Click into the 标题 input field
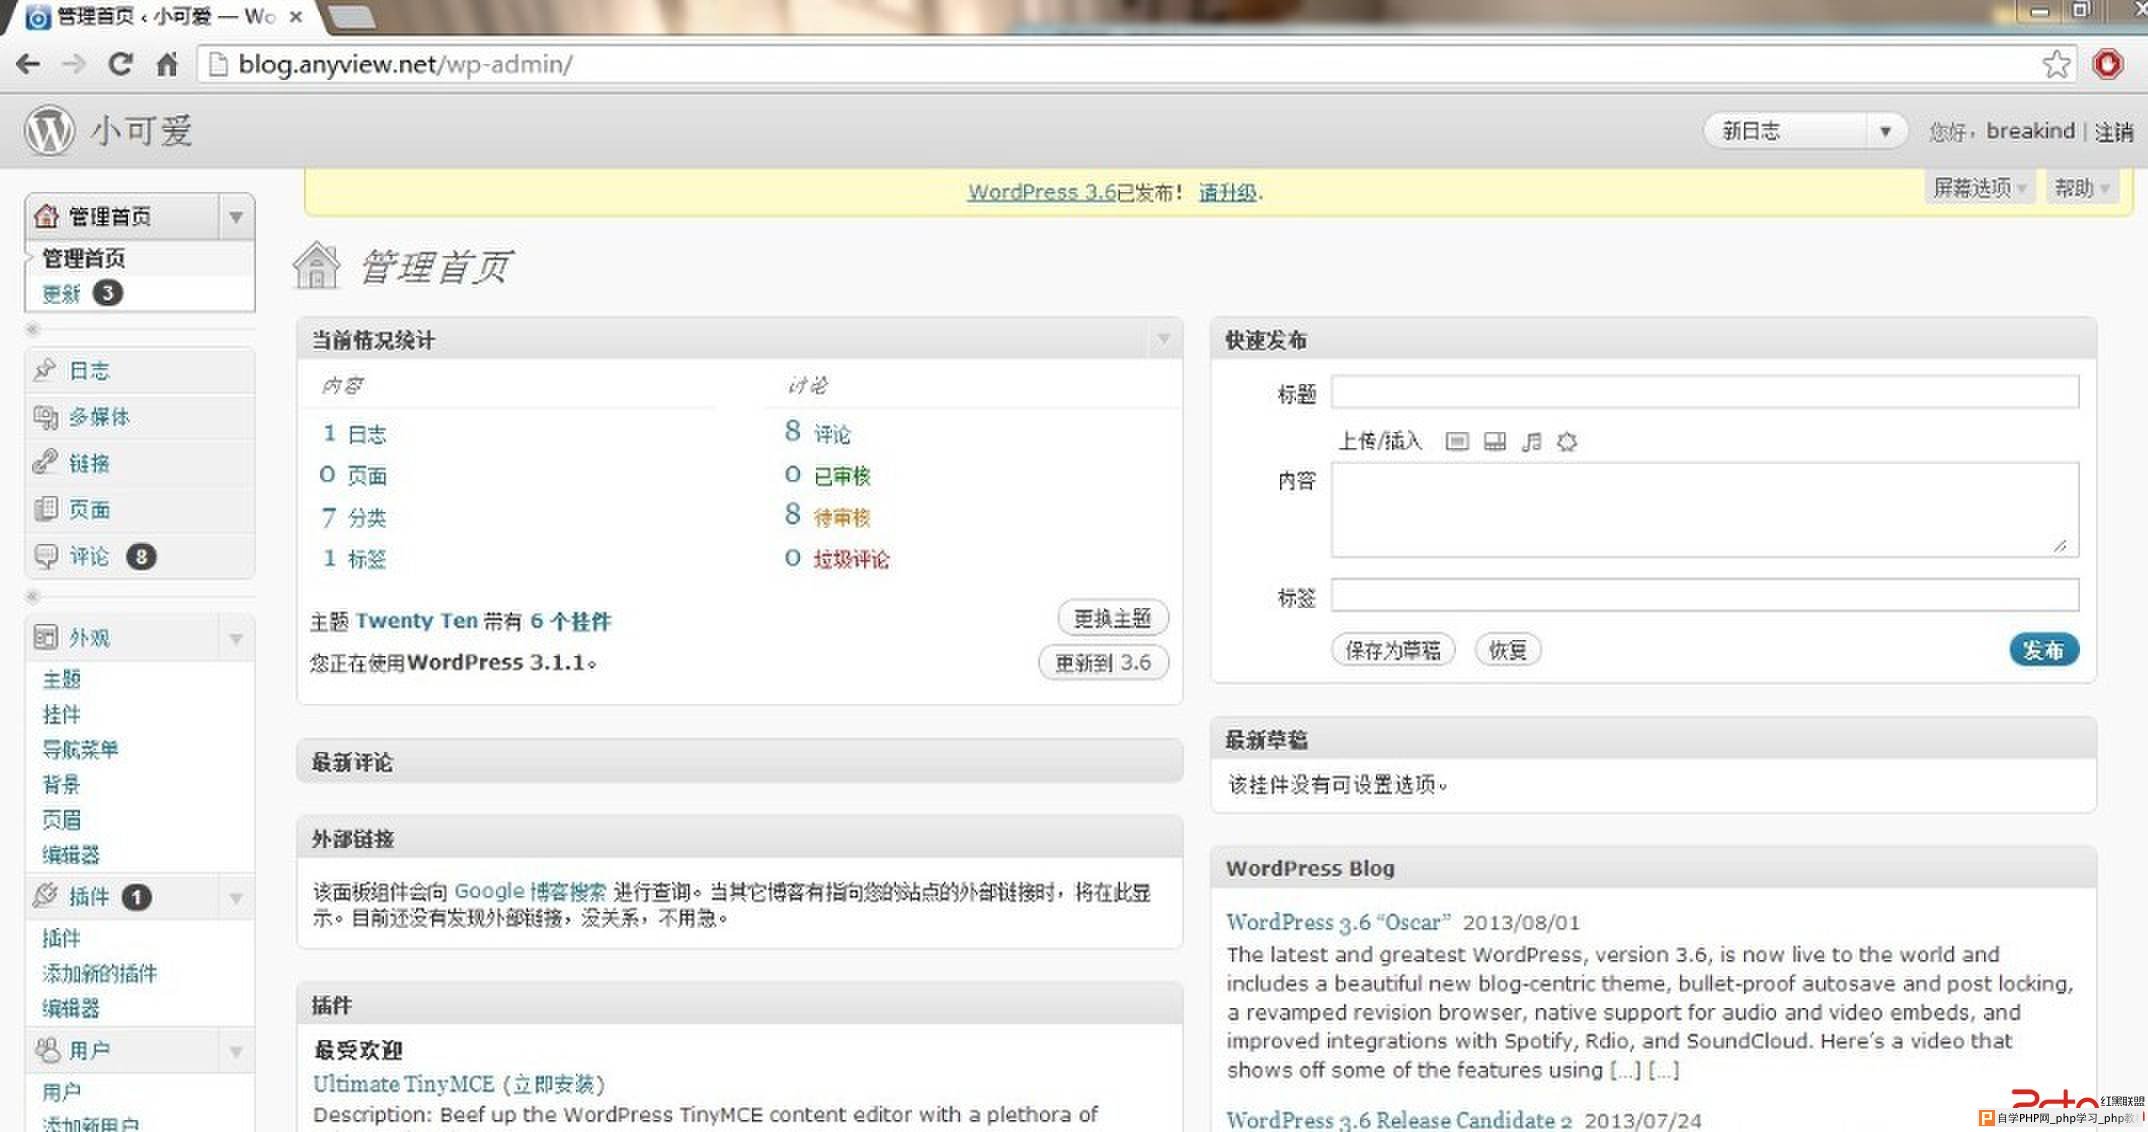The height and width of the screenshot is (1132, 2148). pos(1705,392)
